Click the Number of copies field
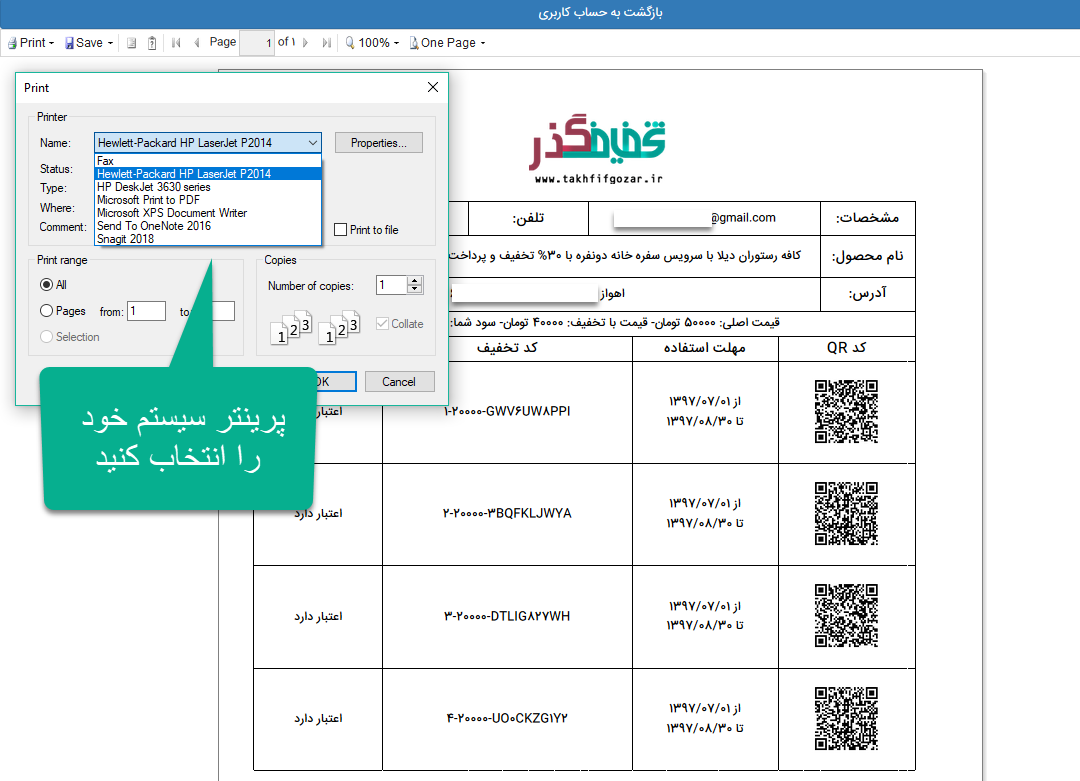The height and width of the screenshot is (781, 1080). (392, 284)
